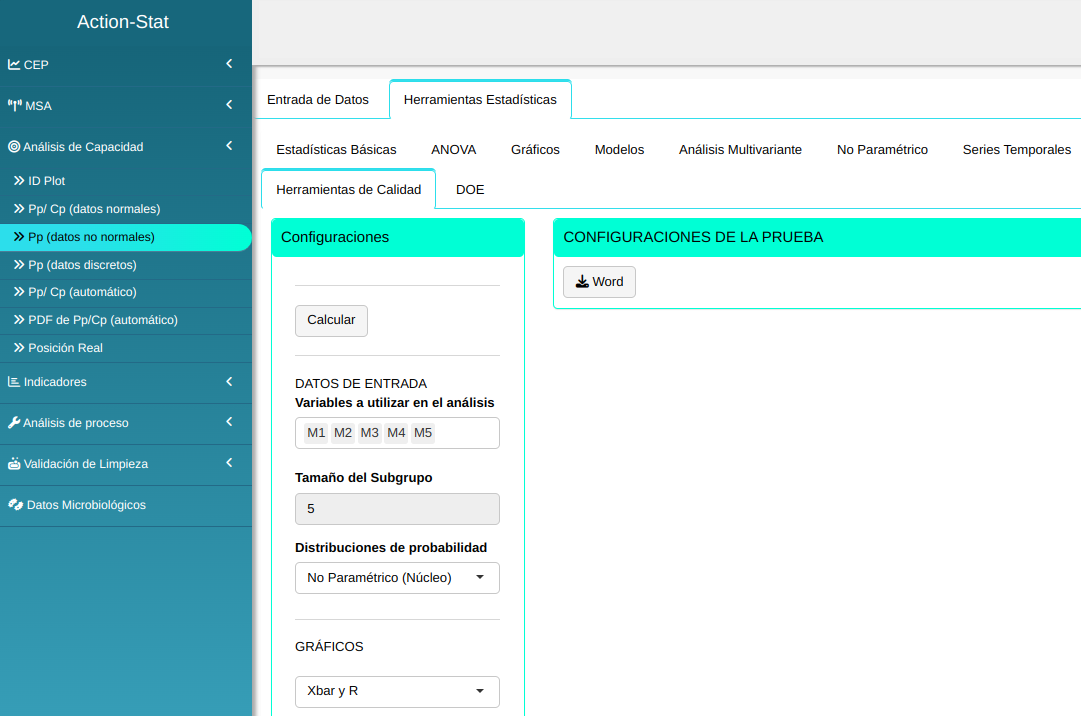
Task: Click the Validación de Limpieza icon
Action: (14, 464)
